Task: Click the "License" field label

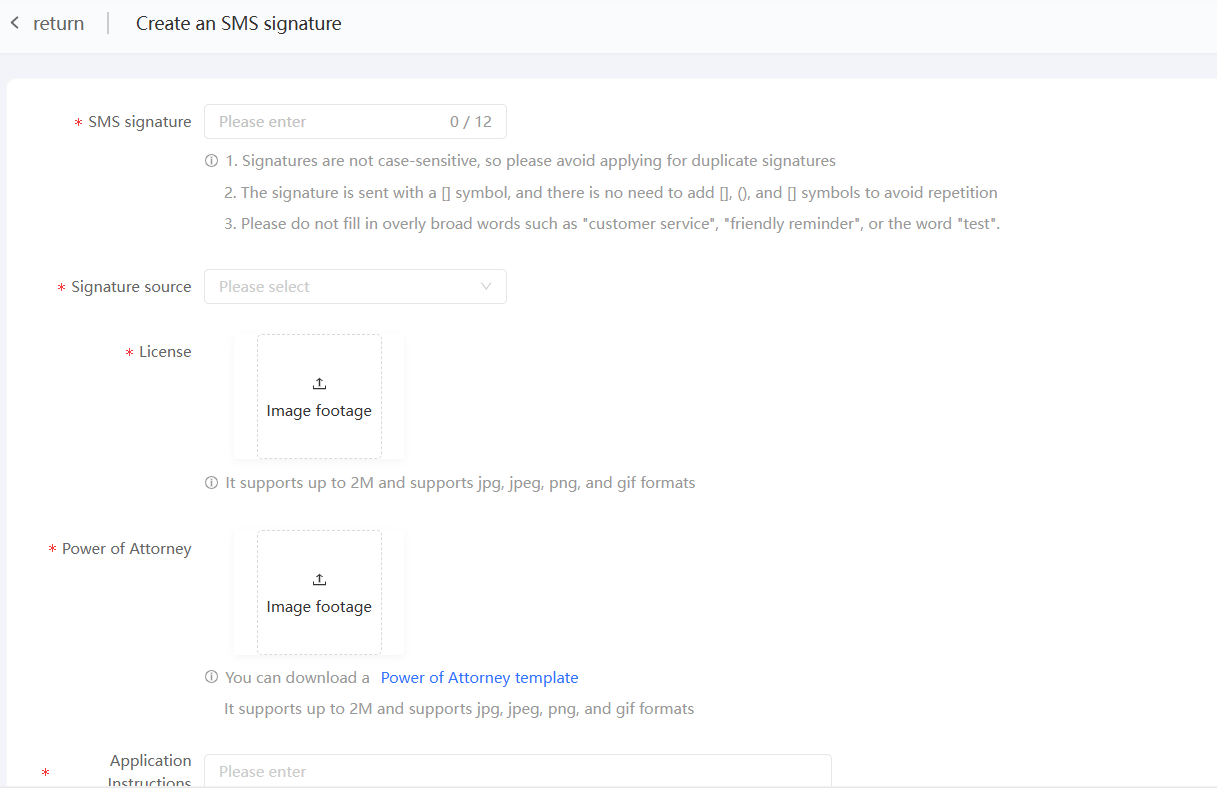Action: click(x=165, y=352)
